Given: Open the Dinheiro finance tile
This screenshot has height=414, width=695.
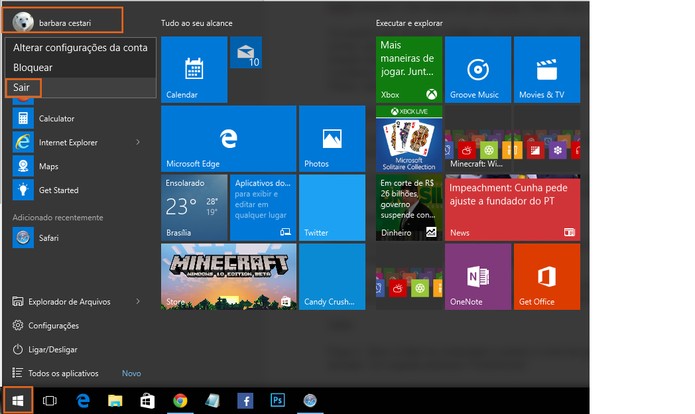Looking at the screenshot, I should (409, 207).
